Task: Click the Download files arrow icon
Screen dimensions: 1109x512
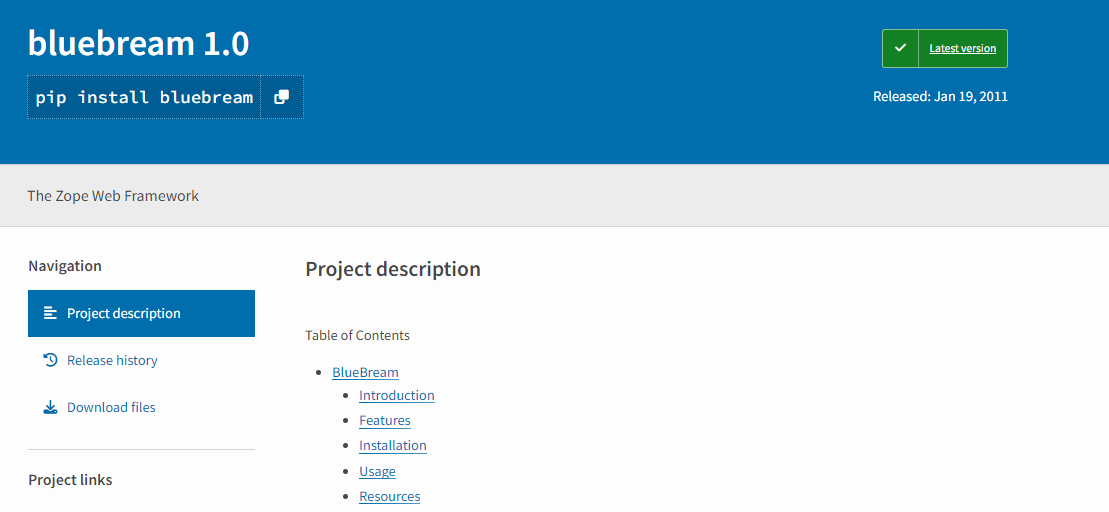Action: pos(50,407)
